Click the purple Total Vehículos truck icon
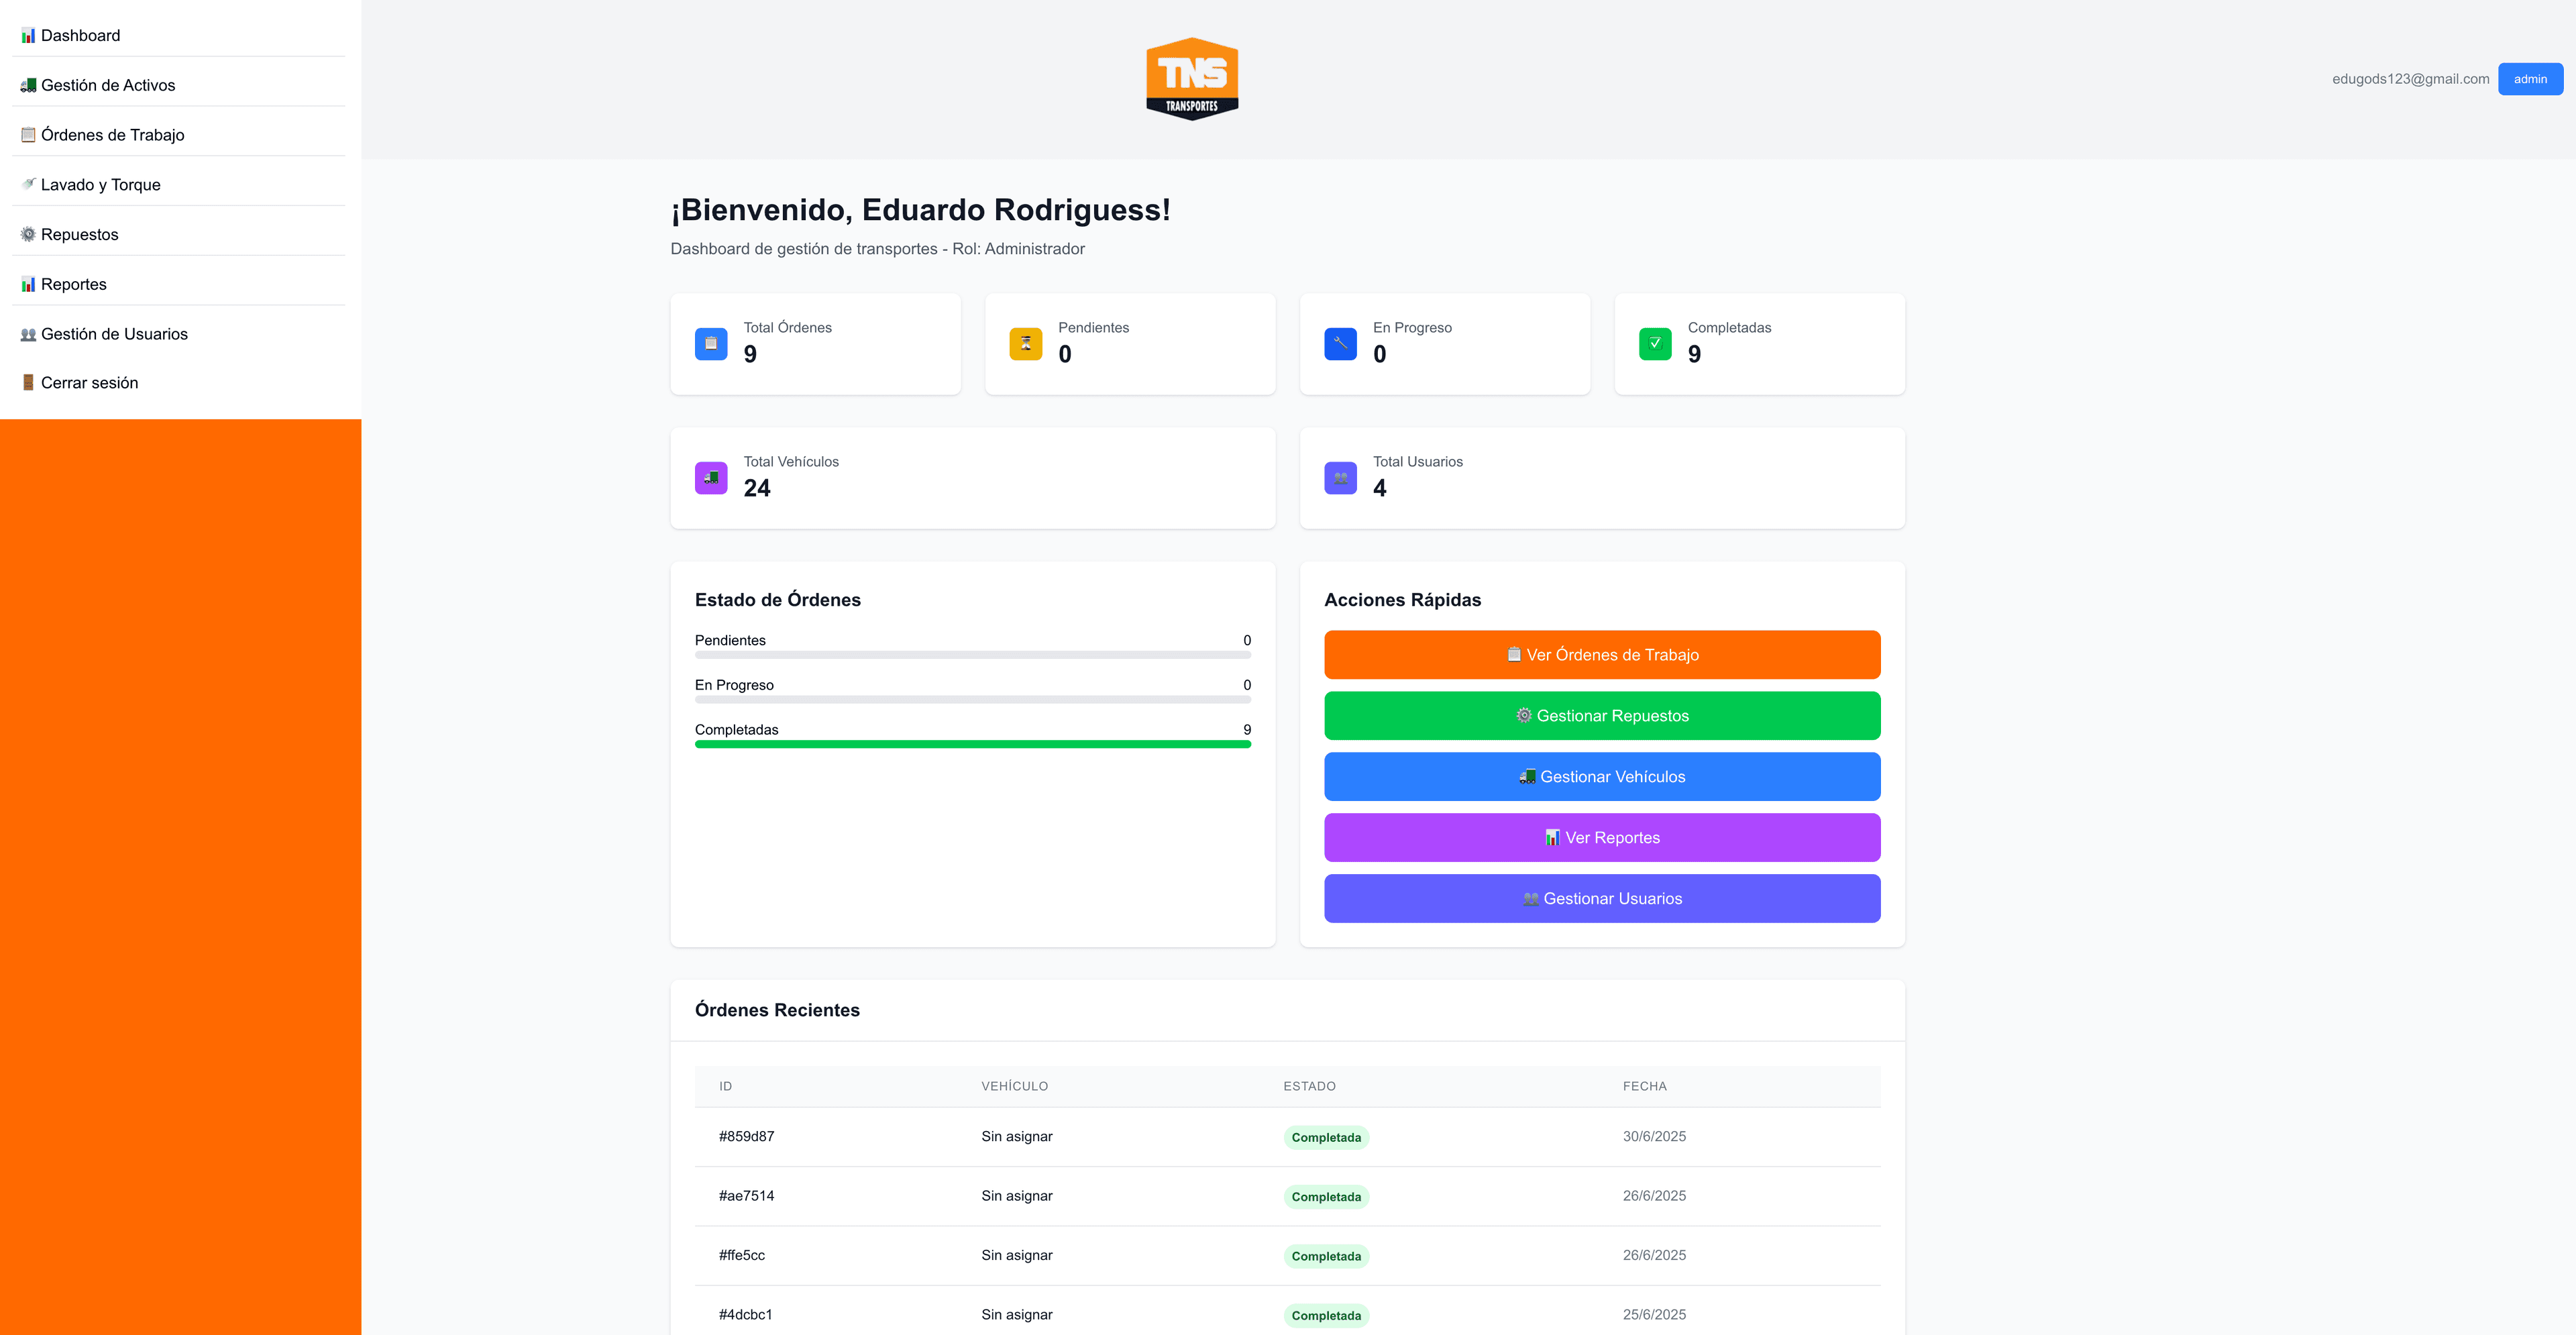Screen dimensions: 2576x1335 710,477
